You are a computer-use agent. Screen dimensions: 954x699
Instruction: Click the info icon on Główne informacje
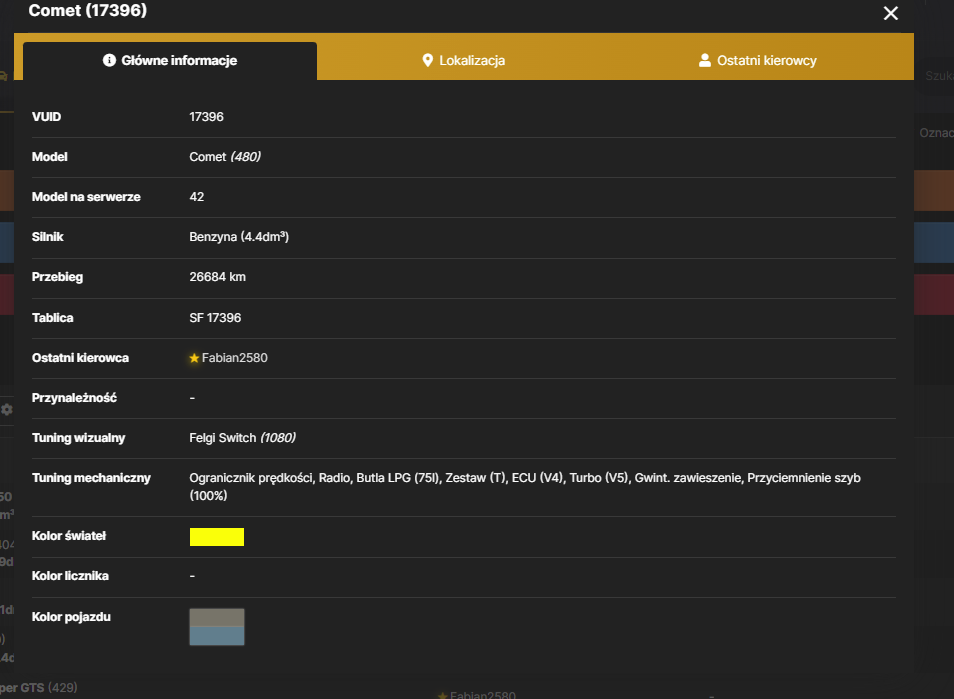pos(110,60)
